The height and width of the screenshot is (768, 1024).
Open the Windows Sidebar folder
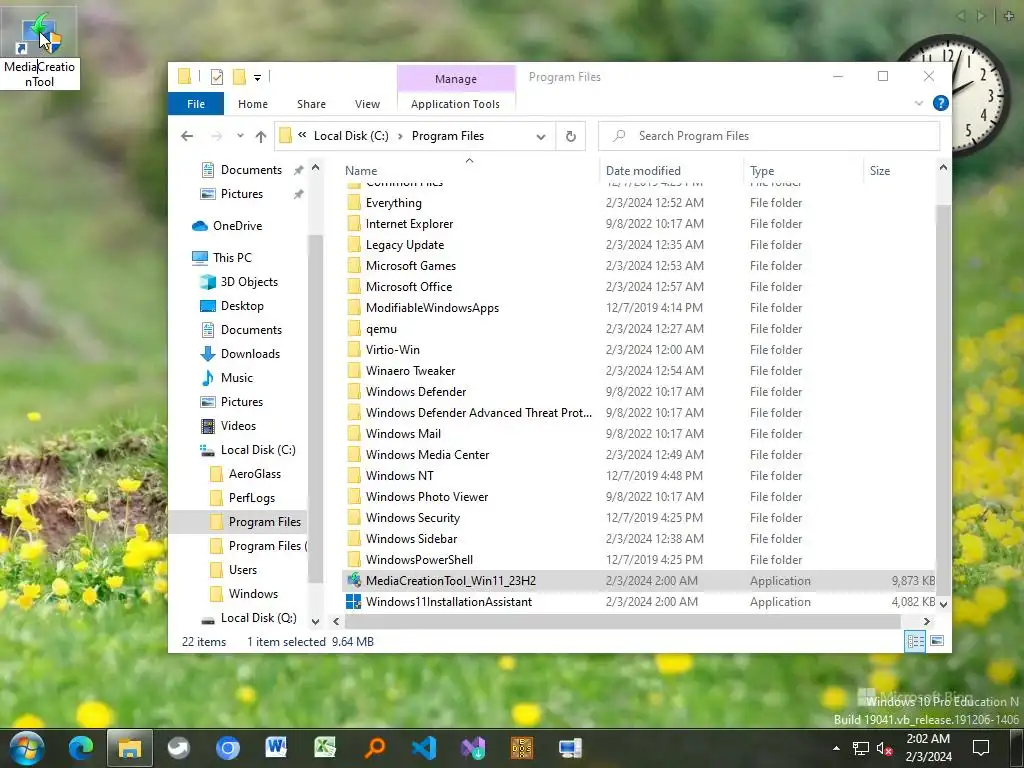(411, 539)
